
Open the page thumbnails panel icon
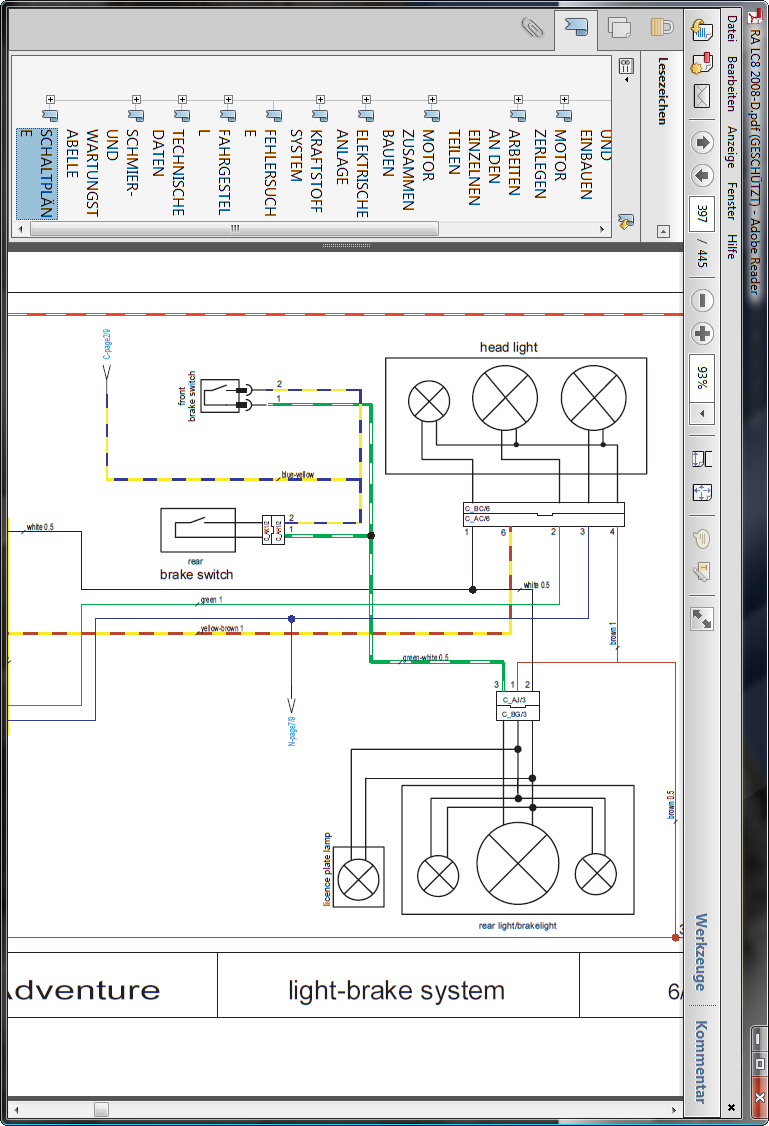pos(619,28)
